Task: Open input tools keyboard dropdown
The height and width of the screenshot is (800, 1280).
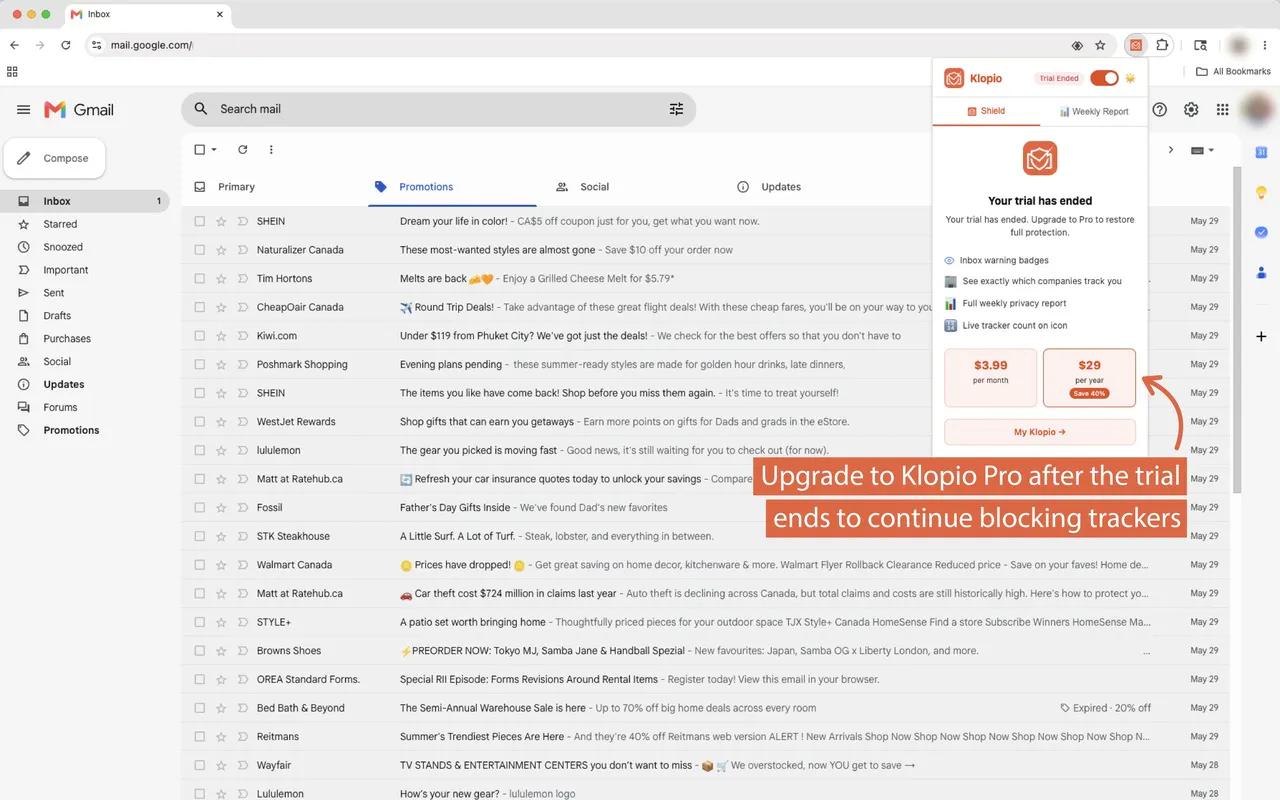Action: (x=1202, y=150)
